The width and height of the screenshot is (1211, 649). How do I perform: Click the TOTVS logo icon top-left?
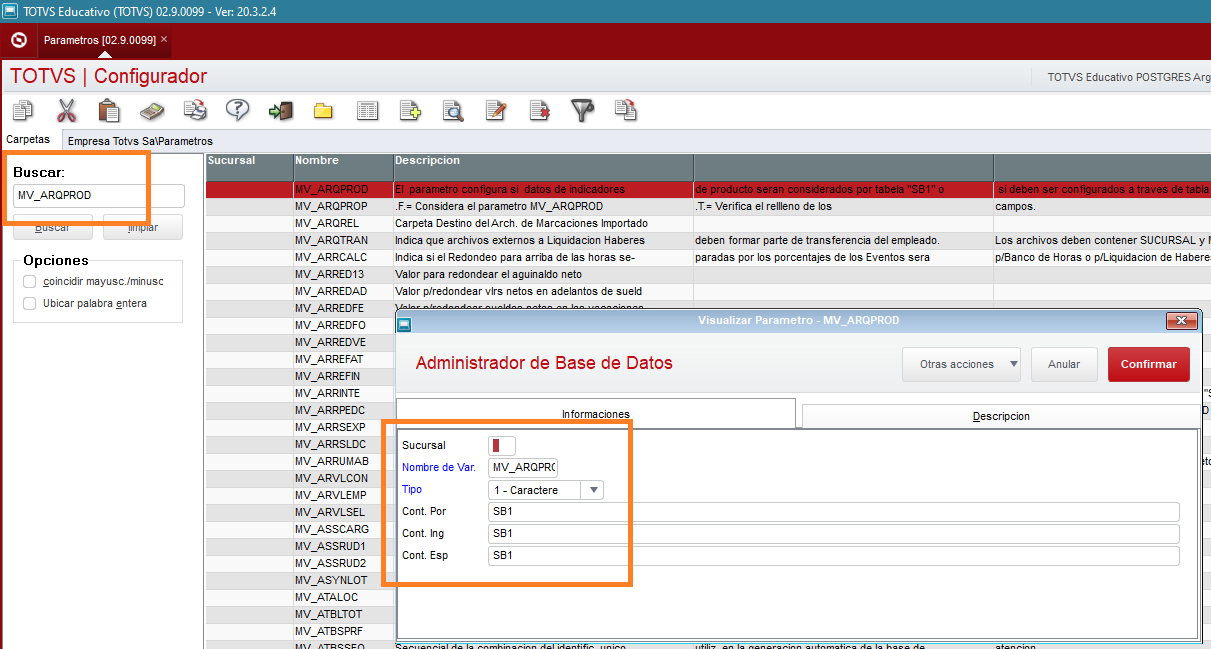pos(18,41)
